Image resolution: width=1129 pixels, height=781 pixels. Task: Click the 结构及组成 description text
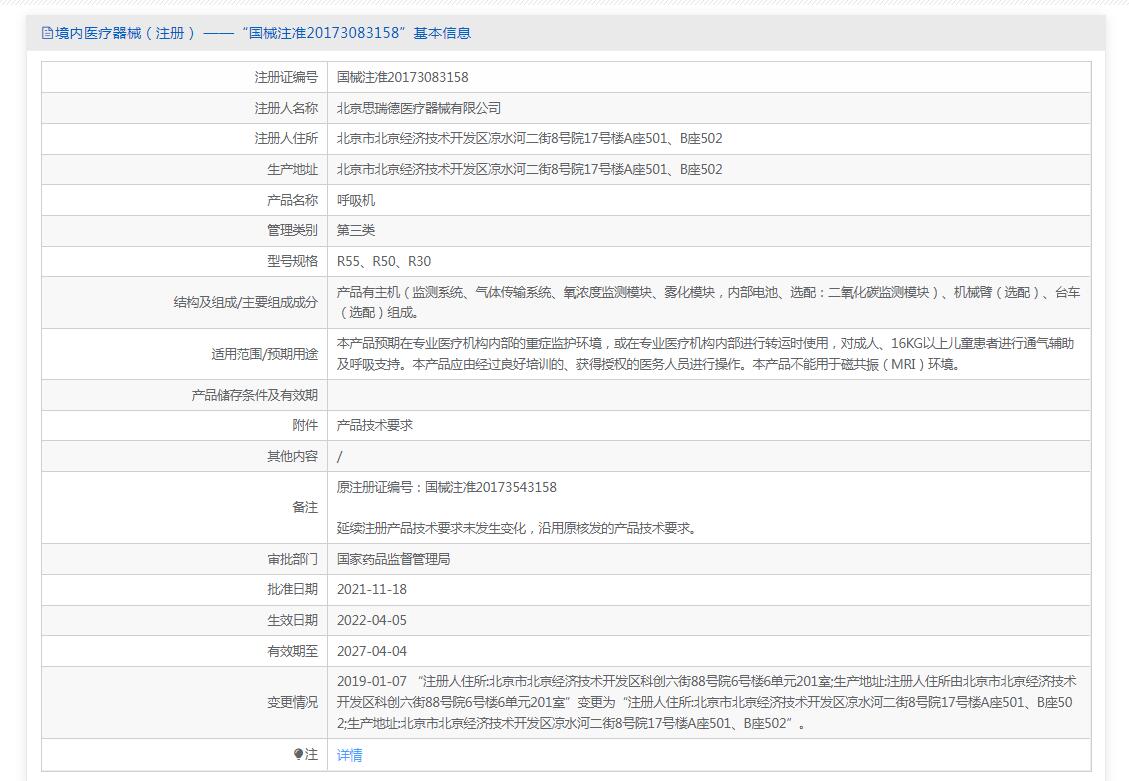(x=707, y=302)
